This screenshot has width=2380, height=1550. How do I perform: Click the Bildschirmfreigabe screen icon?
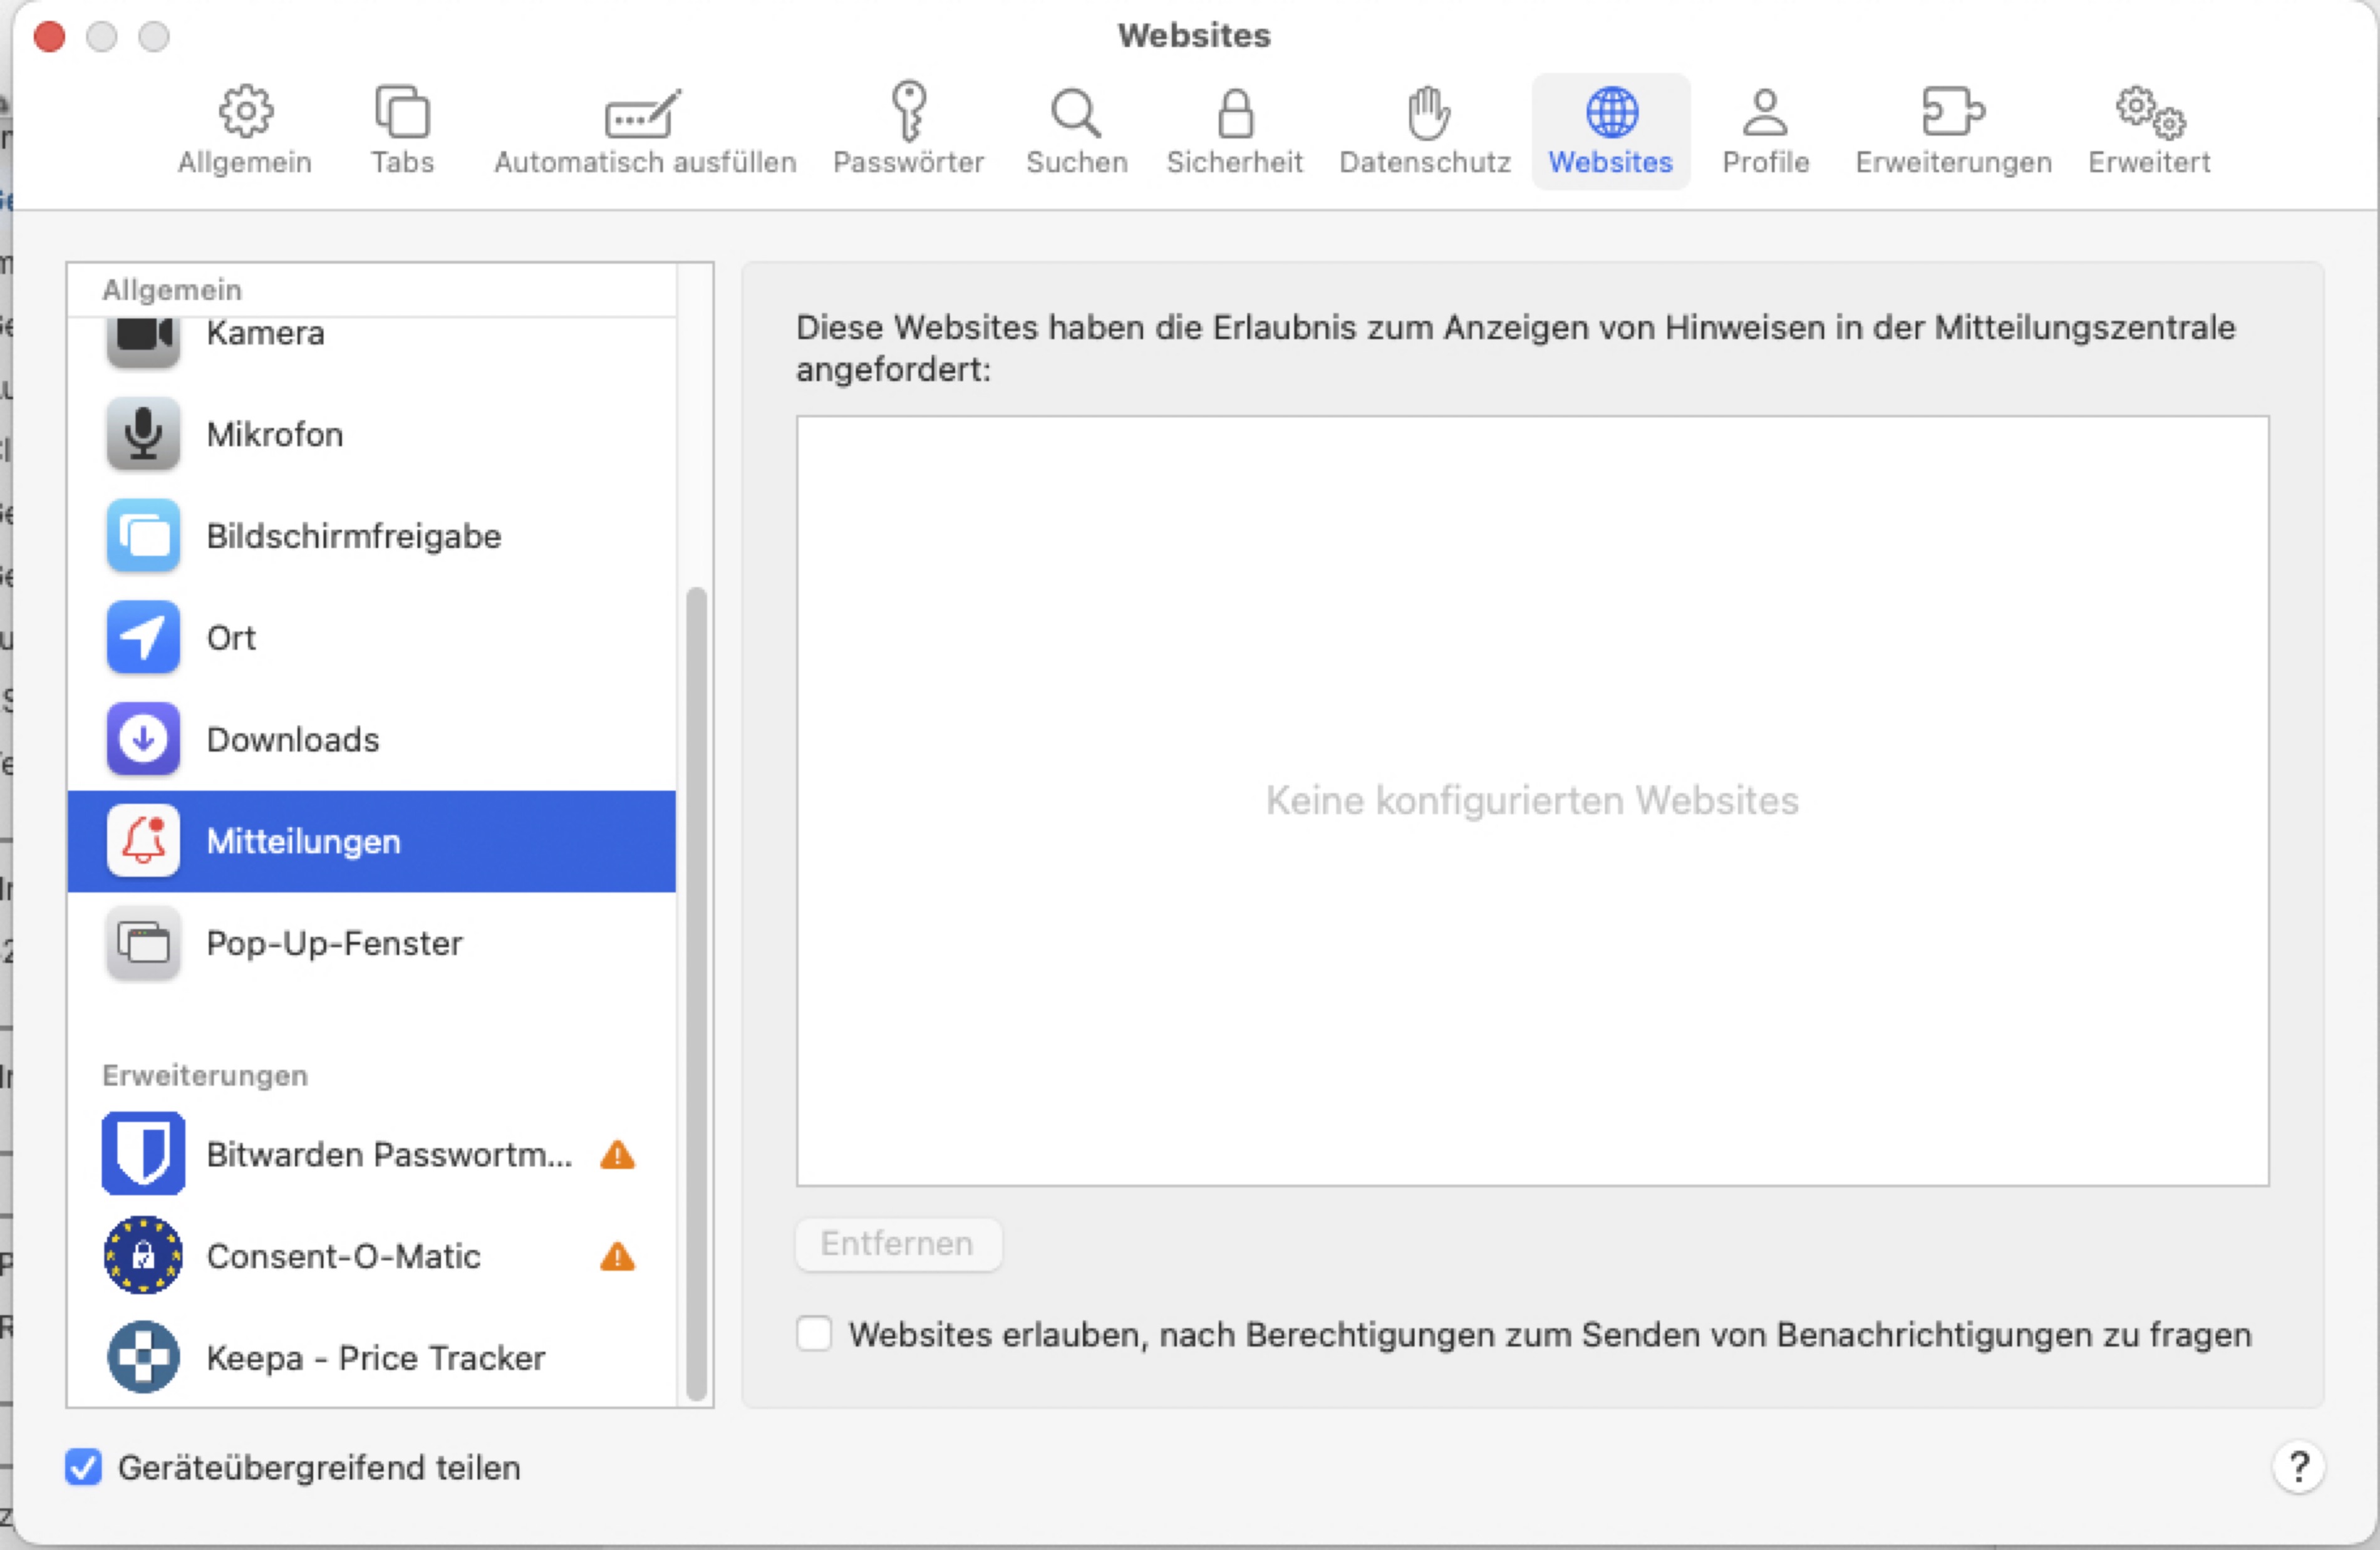[x=143, y=536]
